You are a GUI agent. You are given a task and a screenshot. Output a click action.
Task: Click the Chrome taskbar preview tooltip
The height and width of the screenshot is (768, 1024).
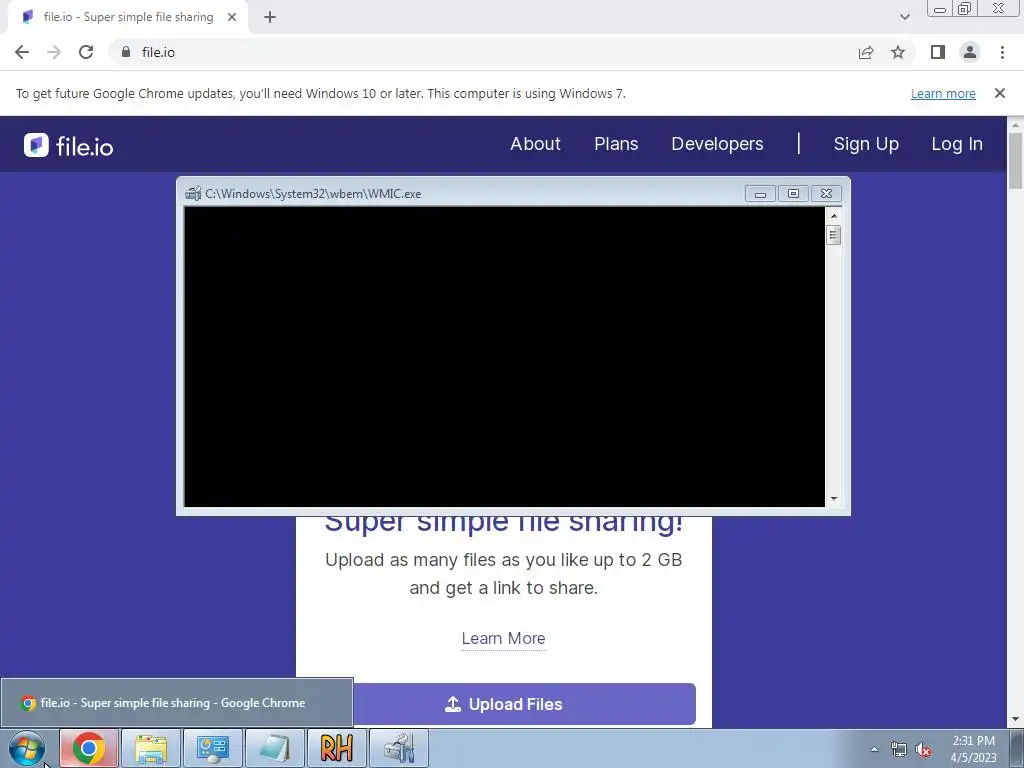(x=176, y=703)
